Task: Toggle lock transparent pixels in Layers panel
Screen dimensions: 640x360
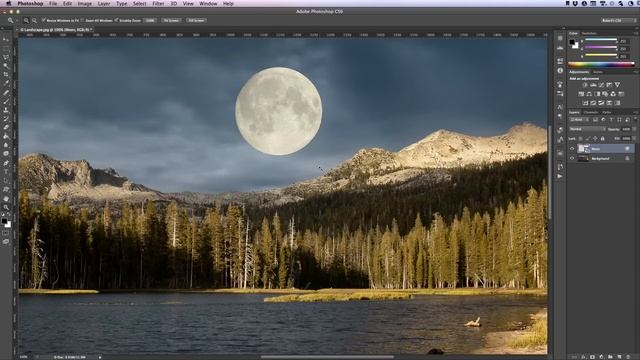Action: [x=580, y=139]
